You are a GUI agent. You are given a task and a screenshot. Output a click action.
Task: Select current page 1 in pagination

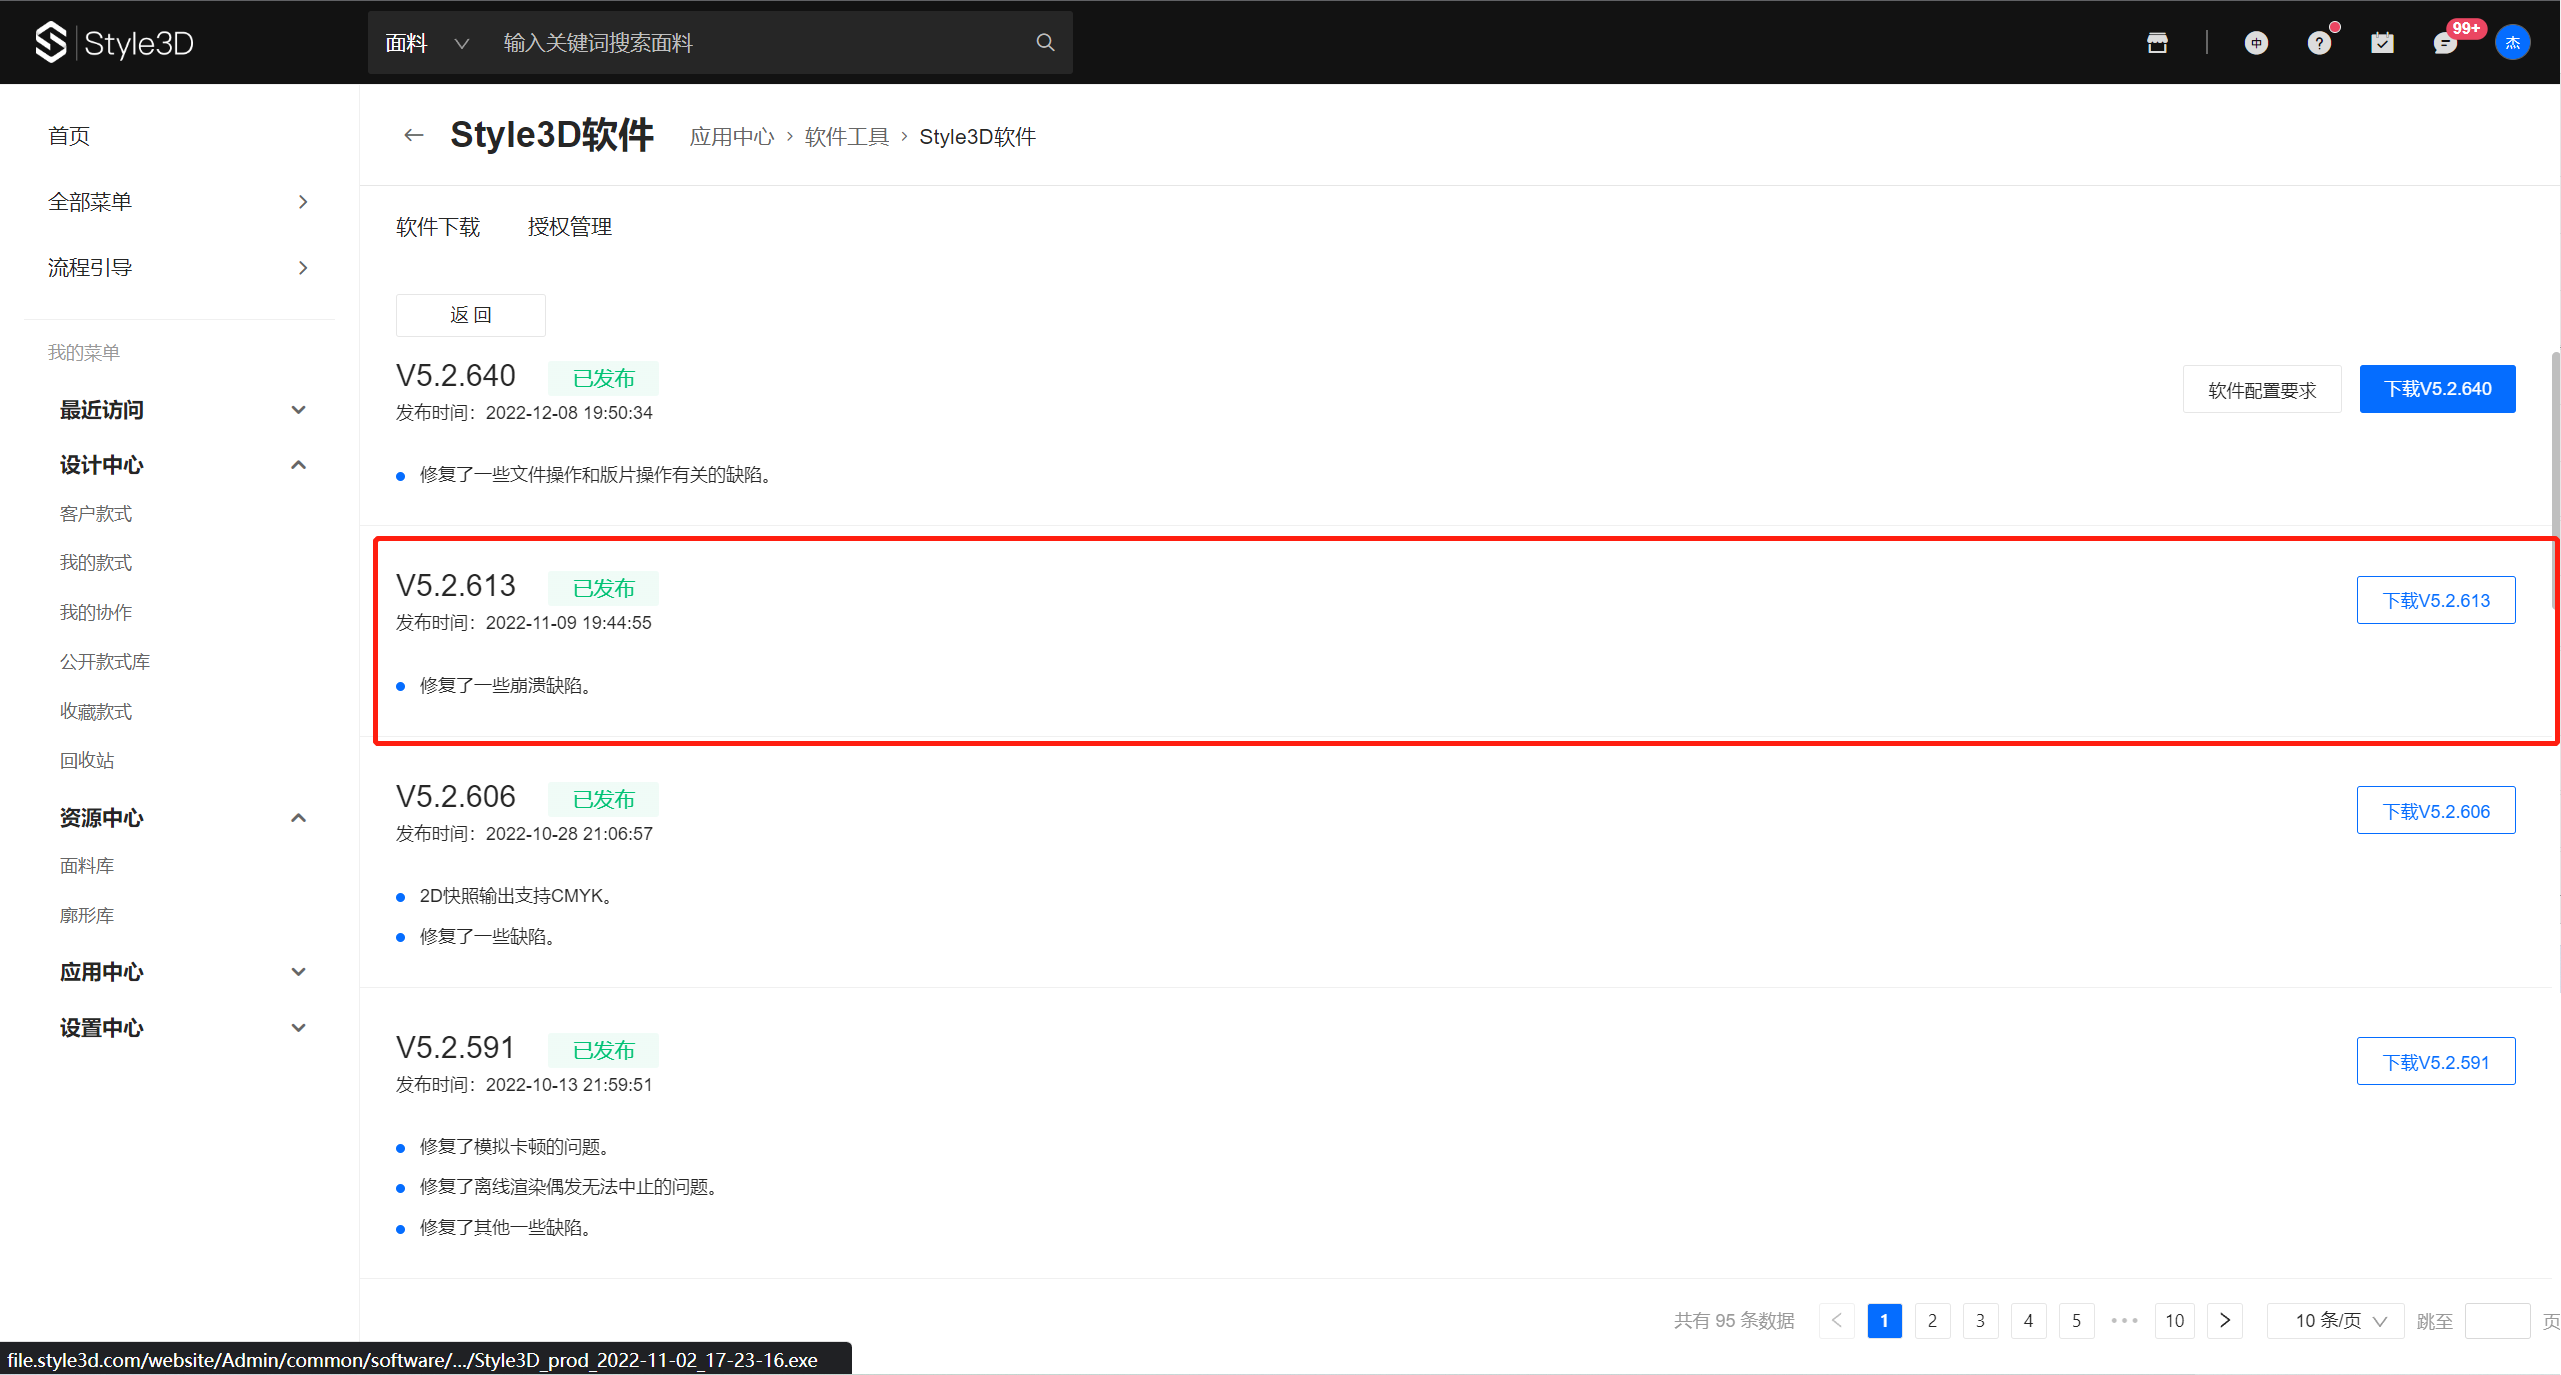coord(1884,1321)
